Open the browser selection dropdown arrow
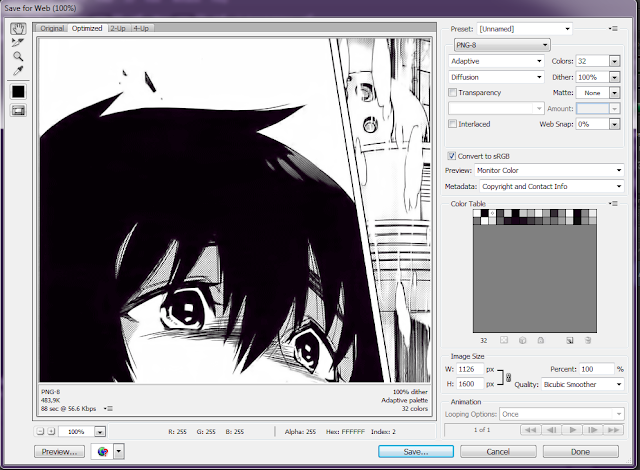The width and height of the screenshot is (640, 470). 119,452
